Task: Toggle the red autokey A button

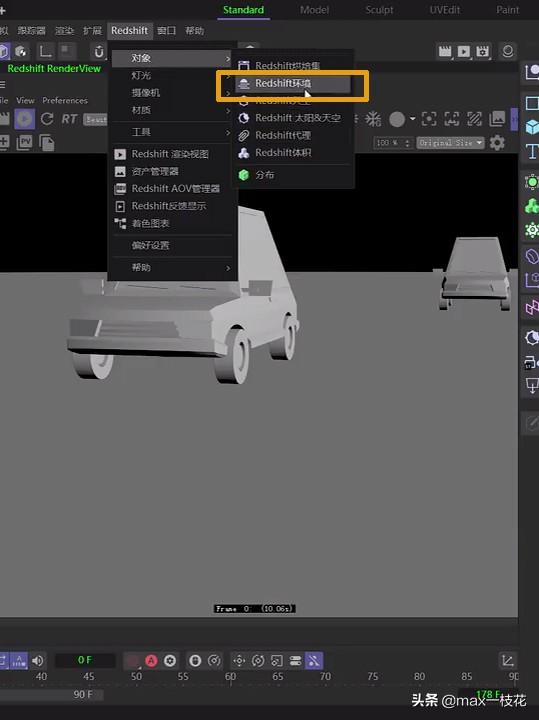Action: [151, 661]
